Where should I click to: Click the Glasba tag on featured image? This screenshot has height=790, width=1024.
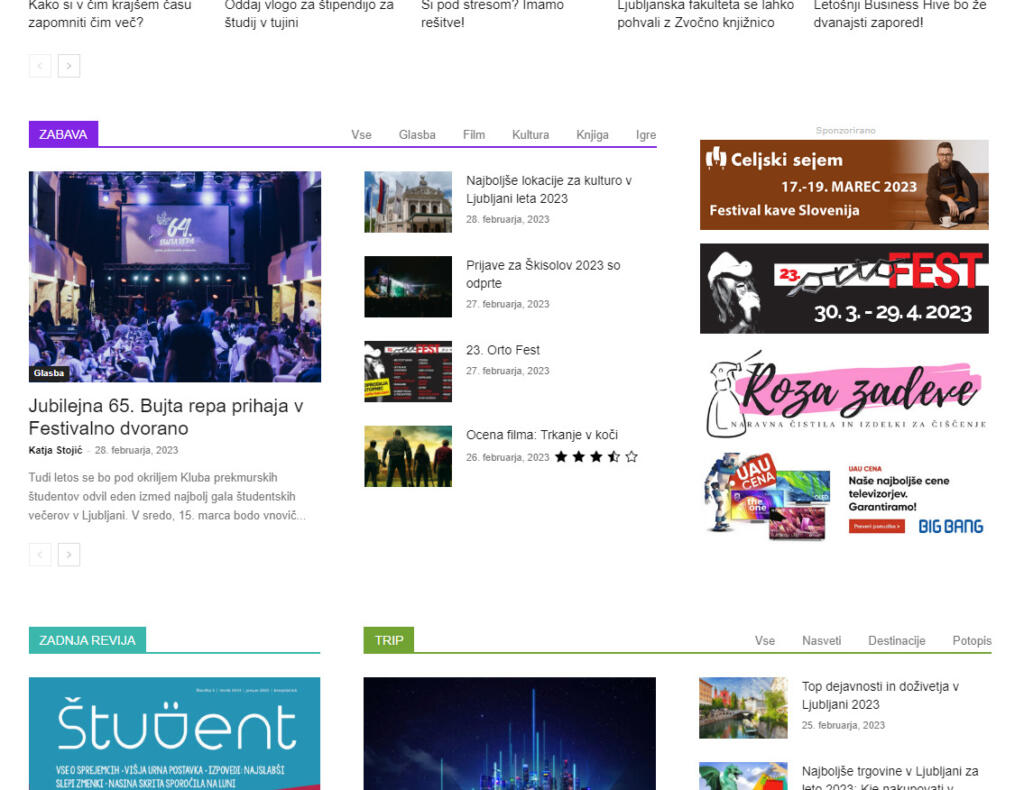click(49, 373)
